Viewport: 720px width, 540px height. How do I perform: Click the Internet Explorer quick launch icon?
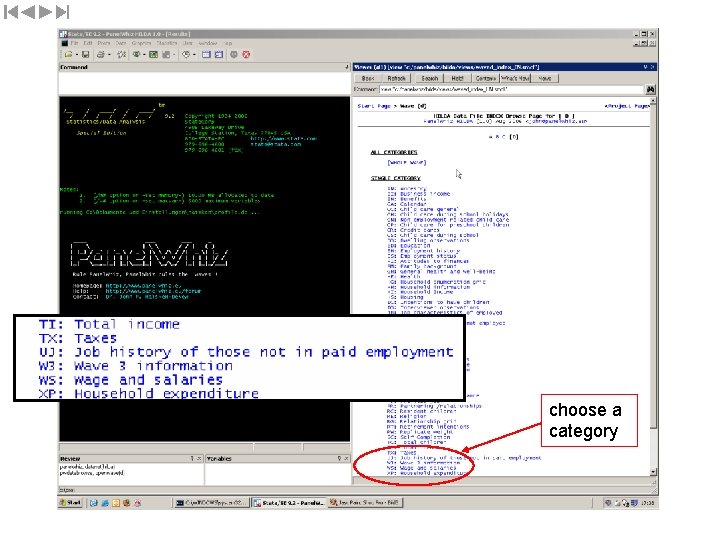[x=105, y=503]
